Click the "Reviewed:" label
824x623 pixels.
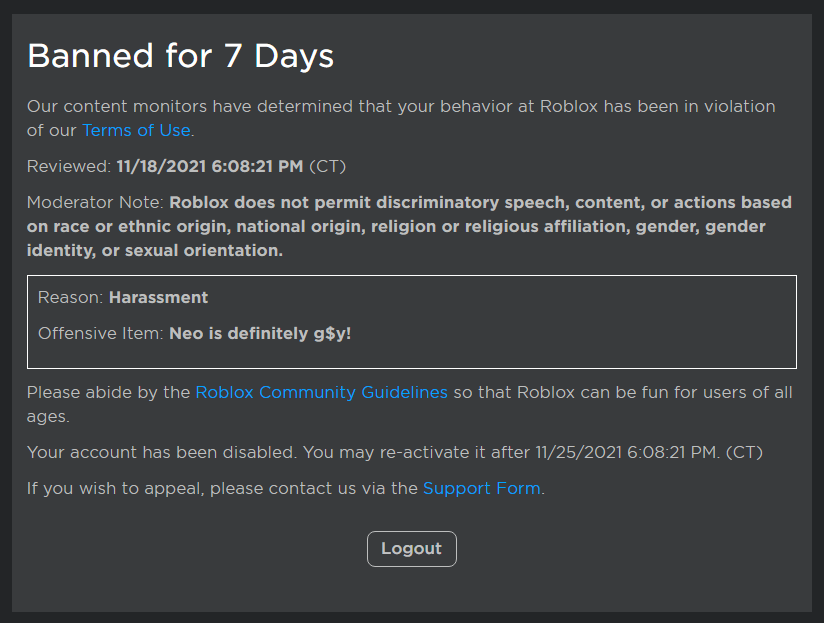[x=69, y=166]
